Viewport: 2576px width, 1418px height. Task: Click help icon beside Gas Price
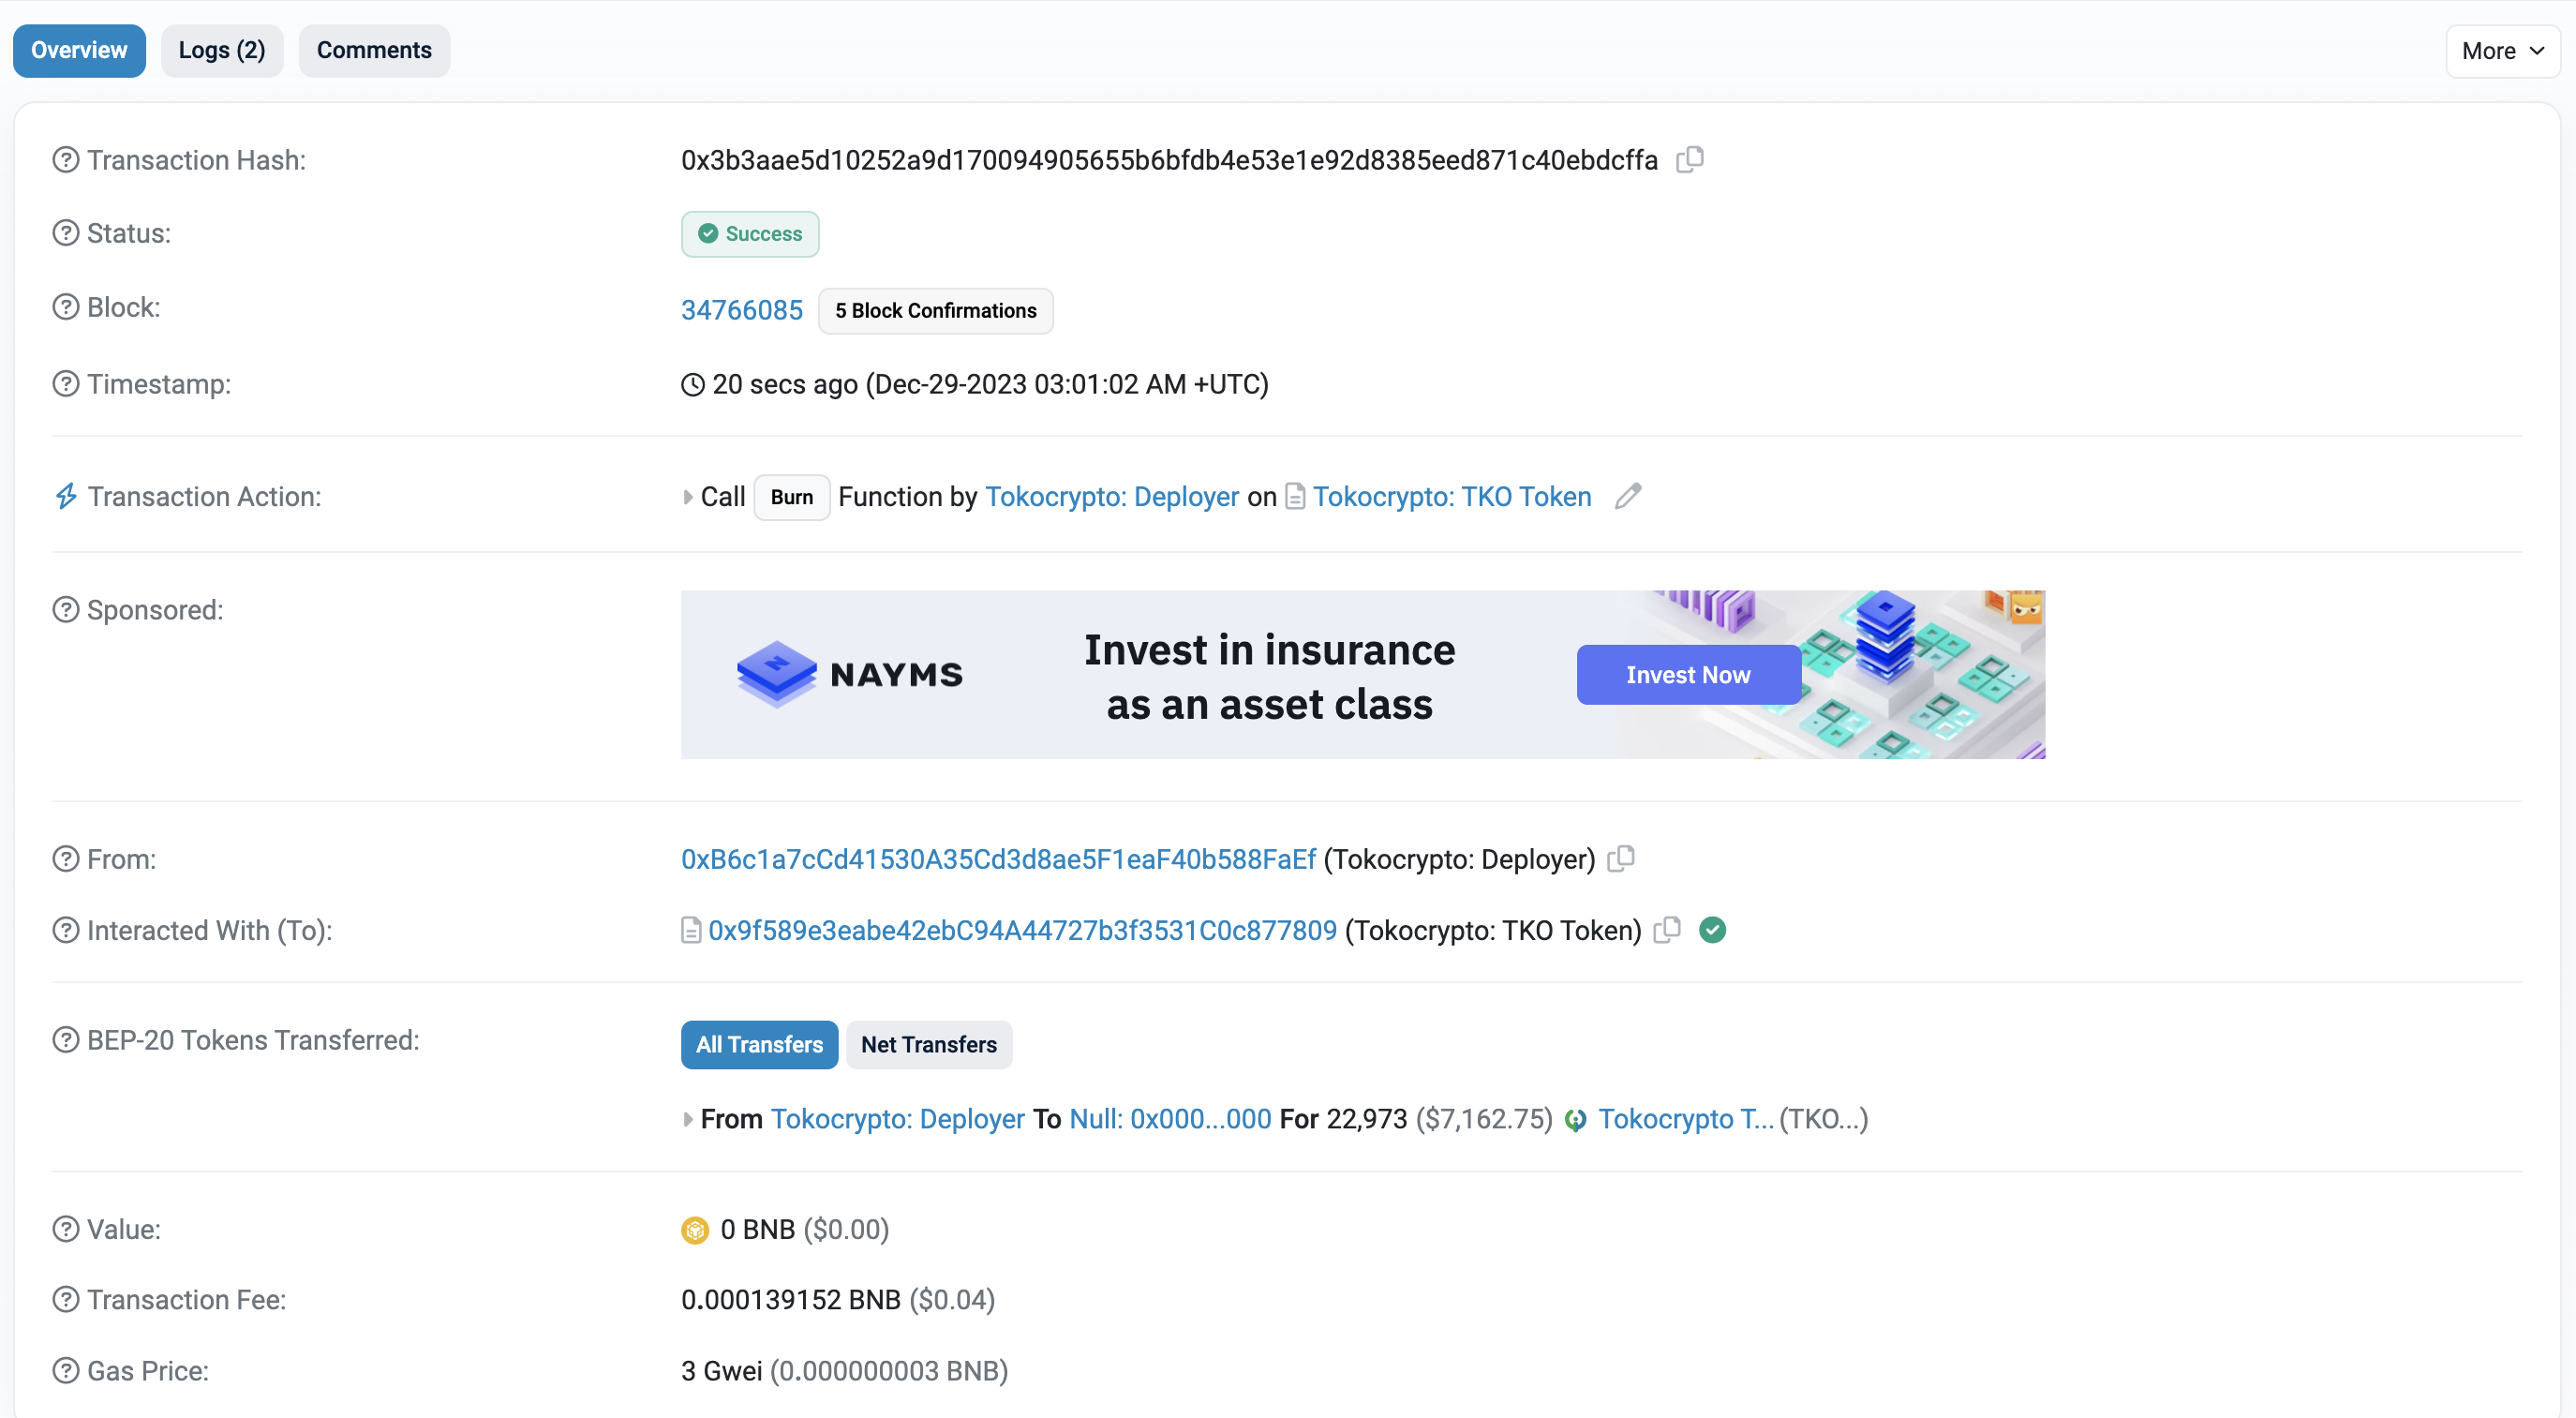66,1370
